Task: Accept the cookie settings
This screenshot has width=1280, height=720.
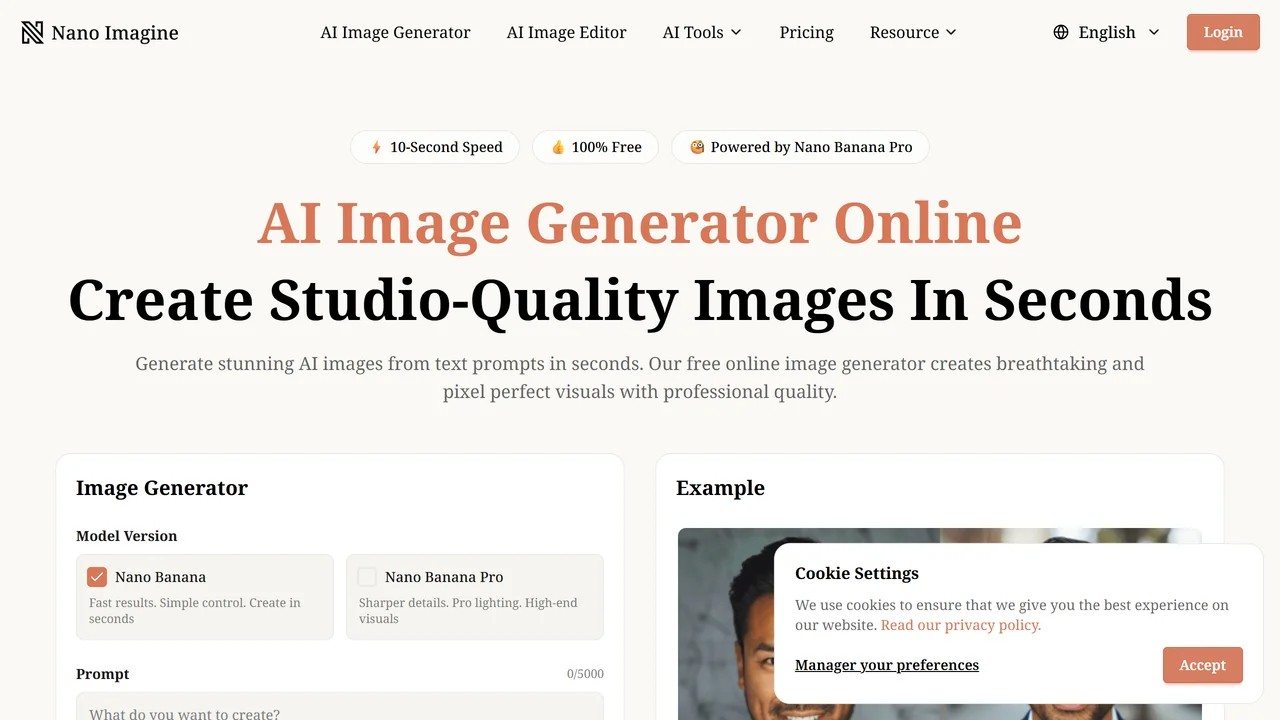Action: (1203, 665)
